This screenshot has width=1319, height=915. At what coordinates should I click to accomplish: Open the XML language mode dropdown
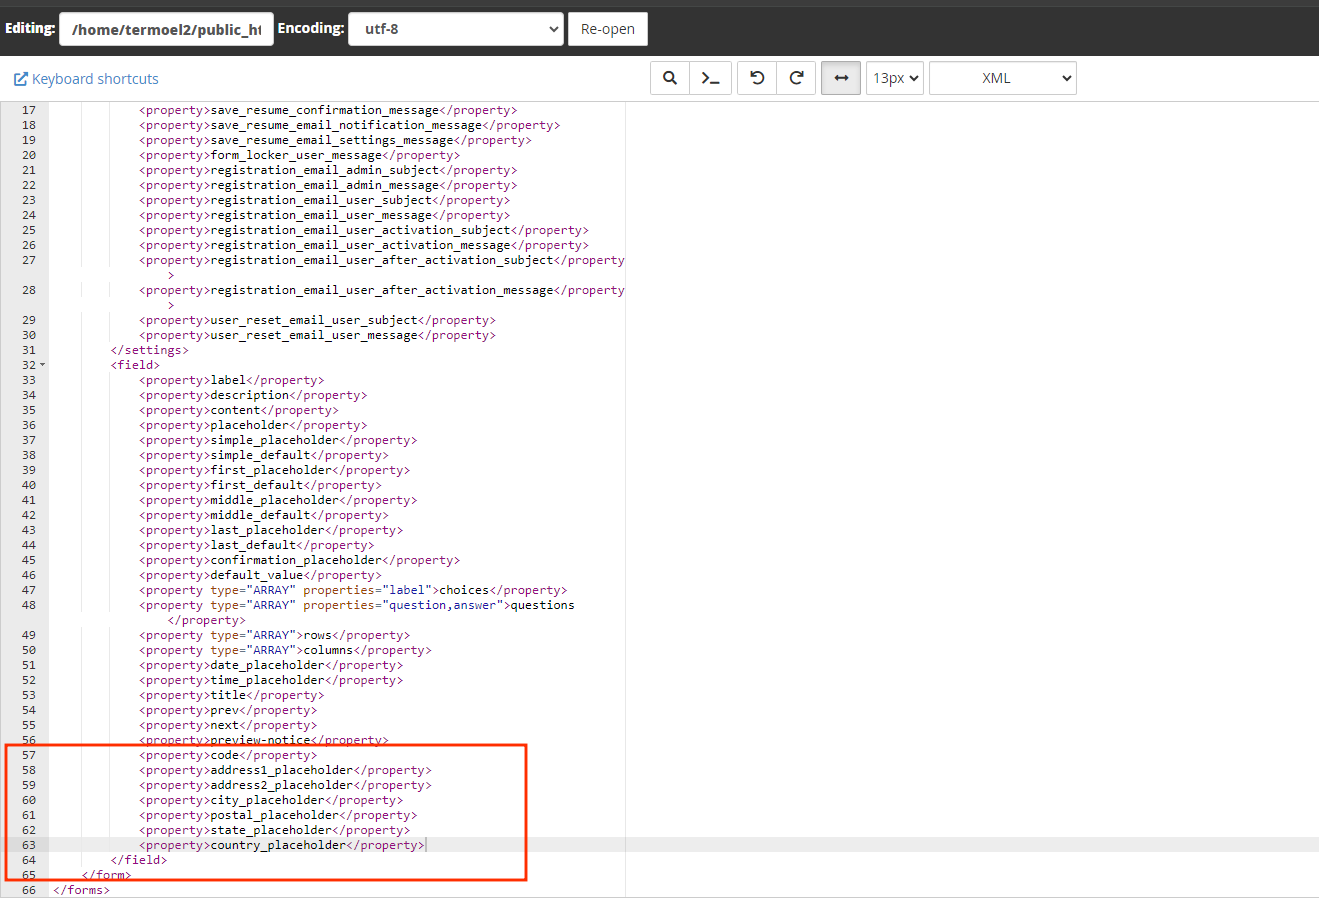pyautogui.click(x=1002, y=78)
